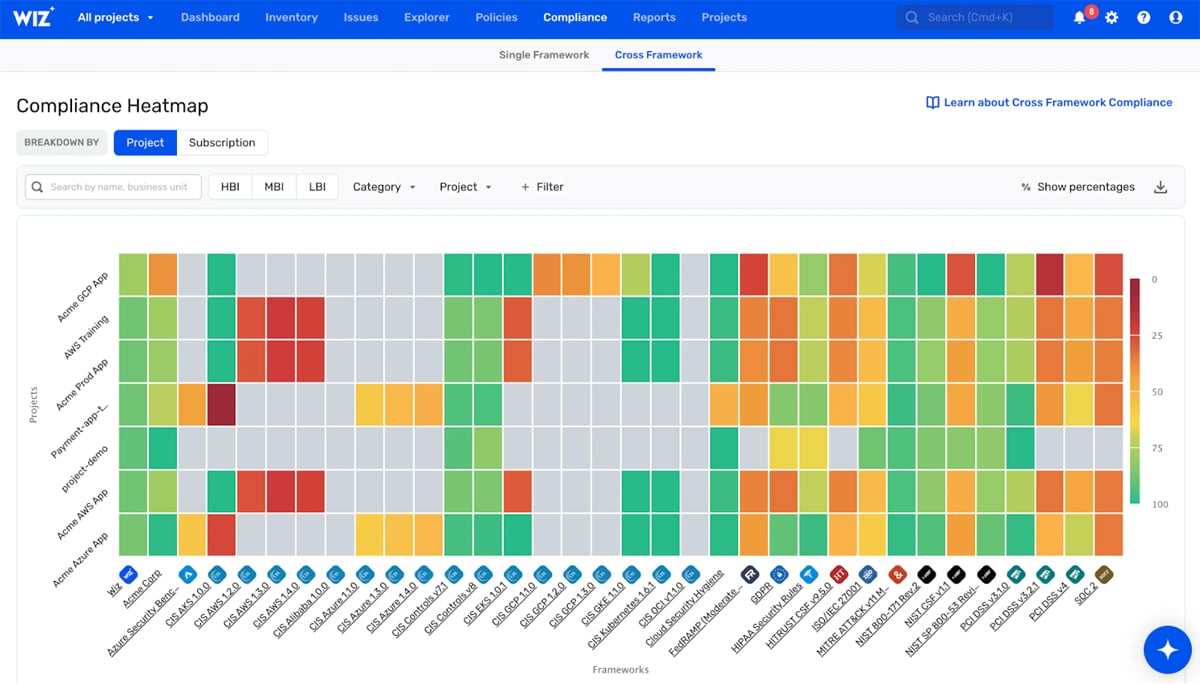Open the Reports menu
1200x684 pixels.
pyautogui.click(x=654, y=17)
